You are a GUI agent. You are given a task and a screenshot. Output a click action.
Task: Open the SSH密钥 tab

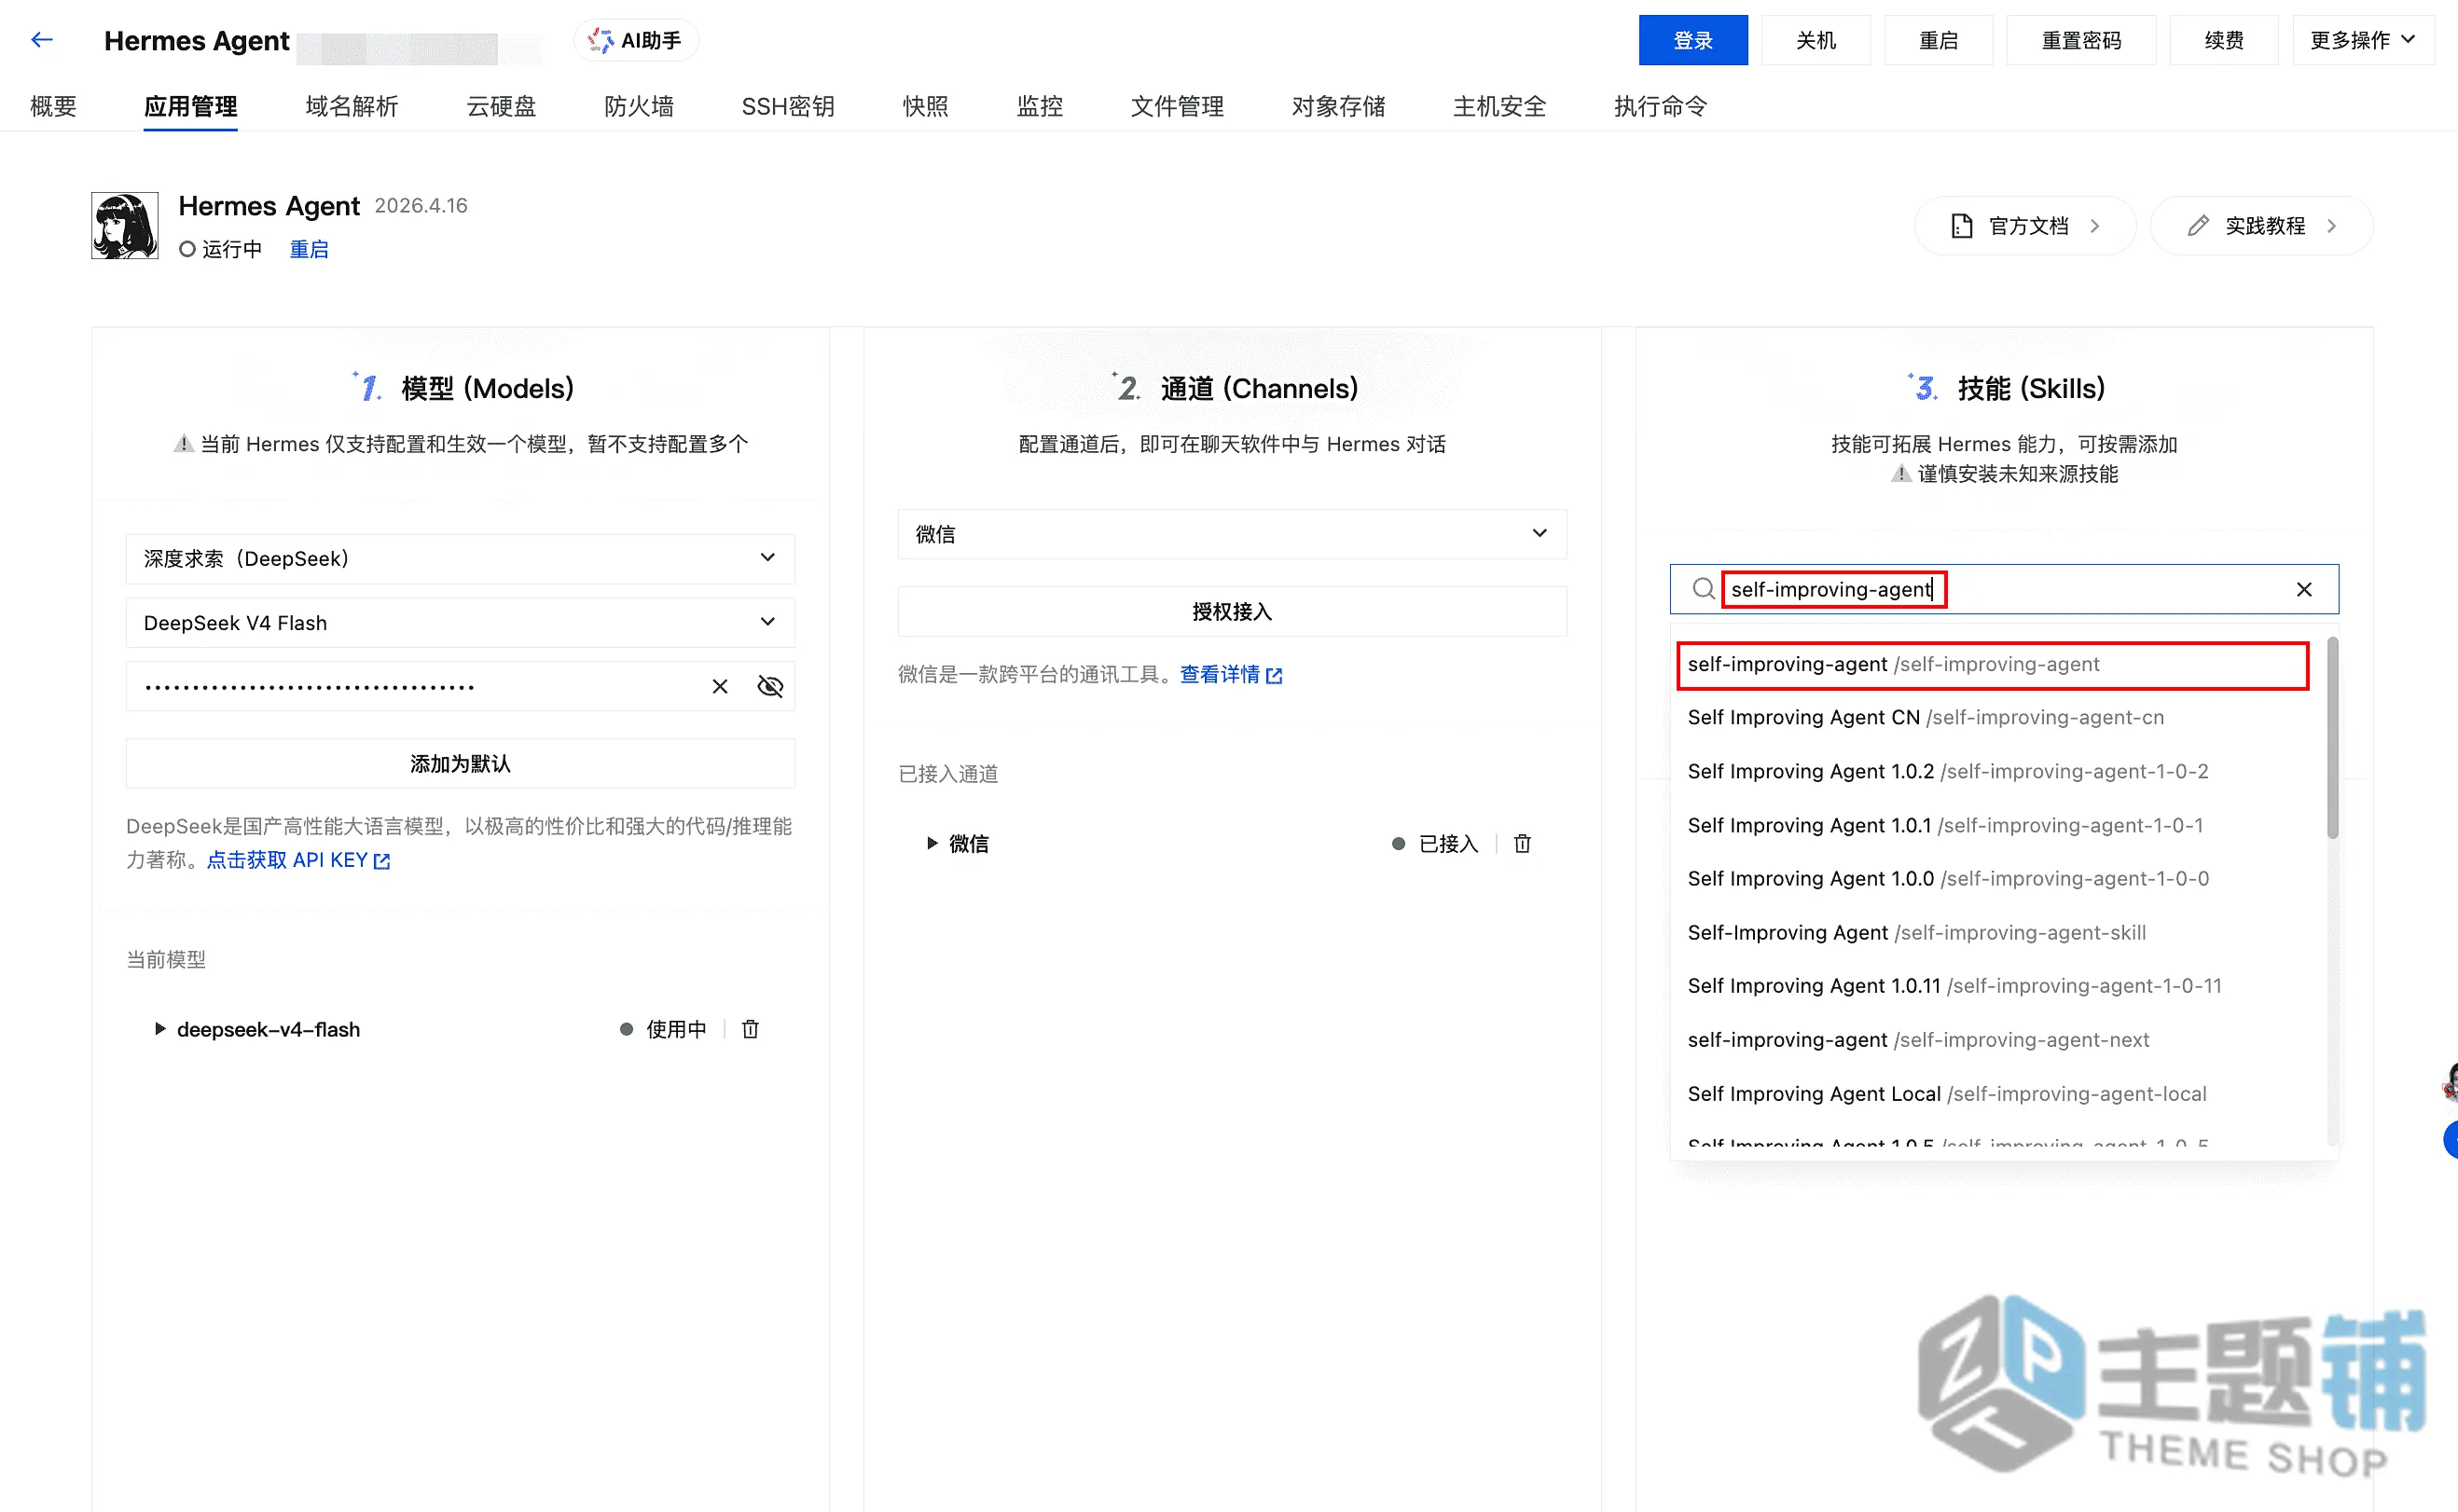coord(788,106)
